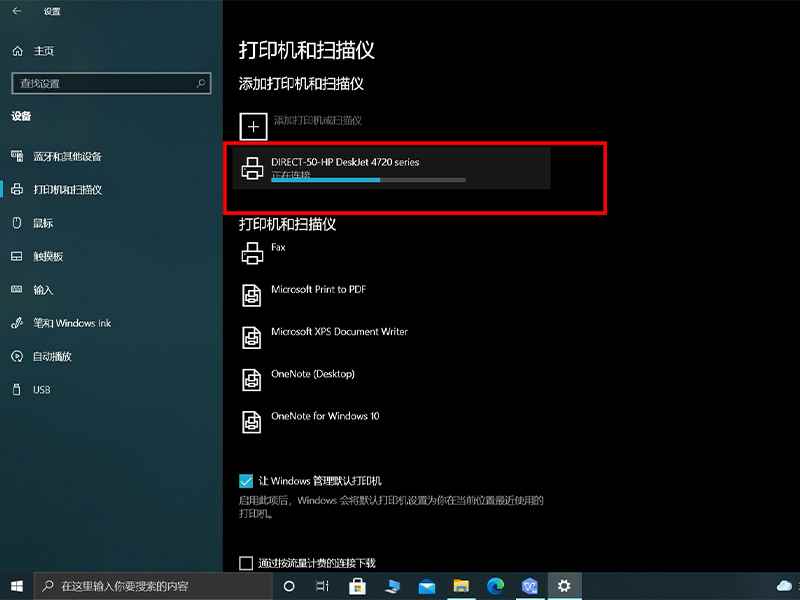The height and width of the screenshot is (600, 800).
Task: Open USB settings in sidebar
Action: (41, 390)
